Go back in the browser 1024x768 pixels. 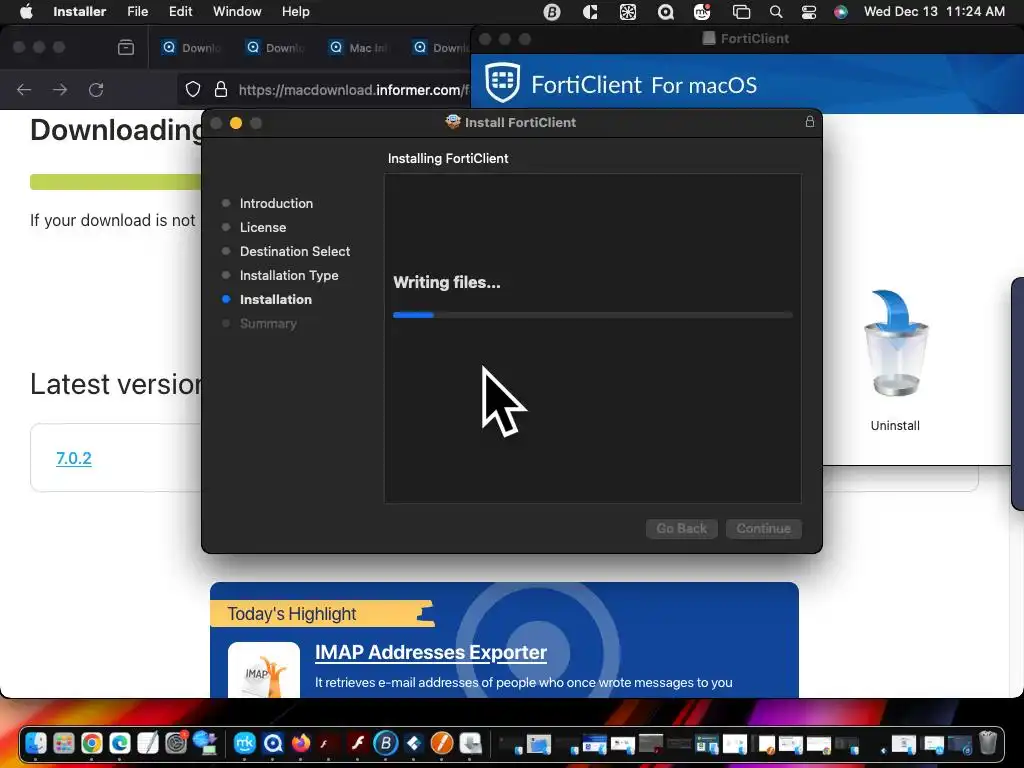tap(24, 89)
